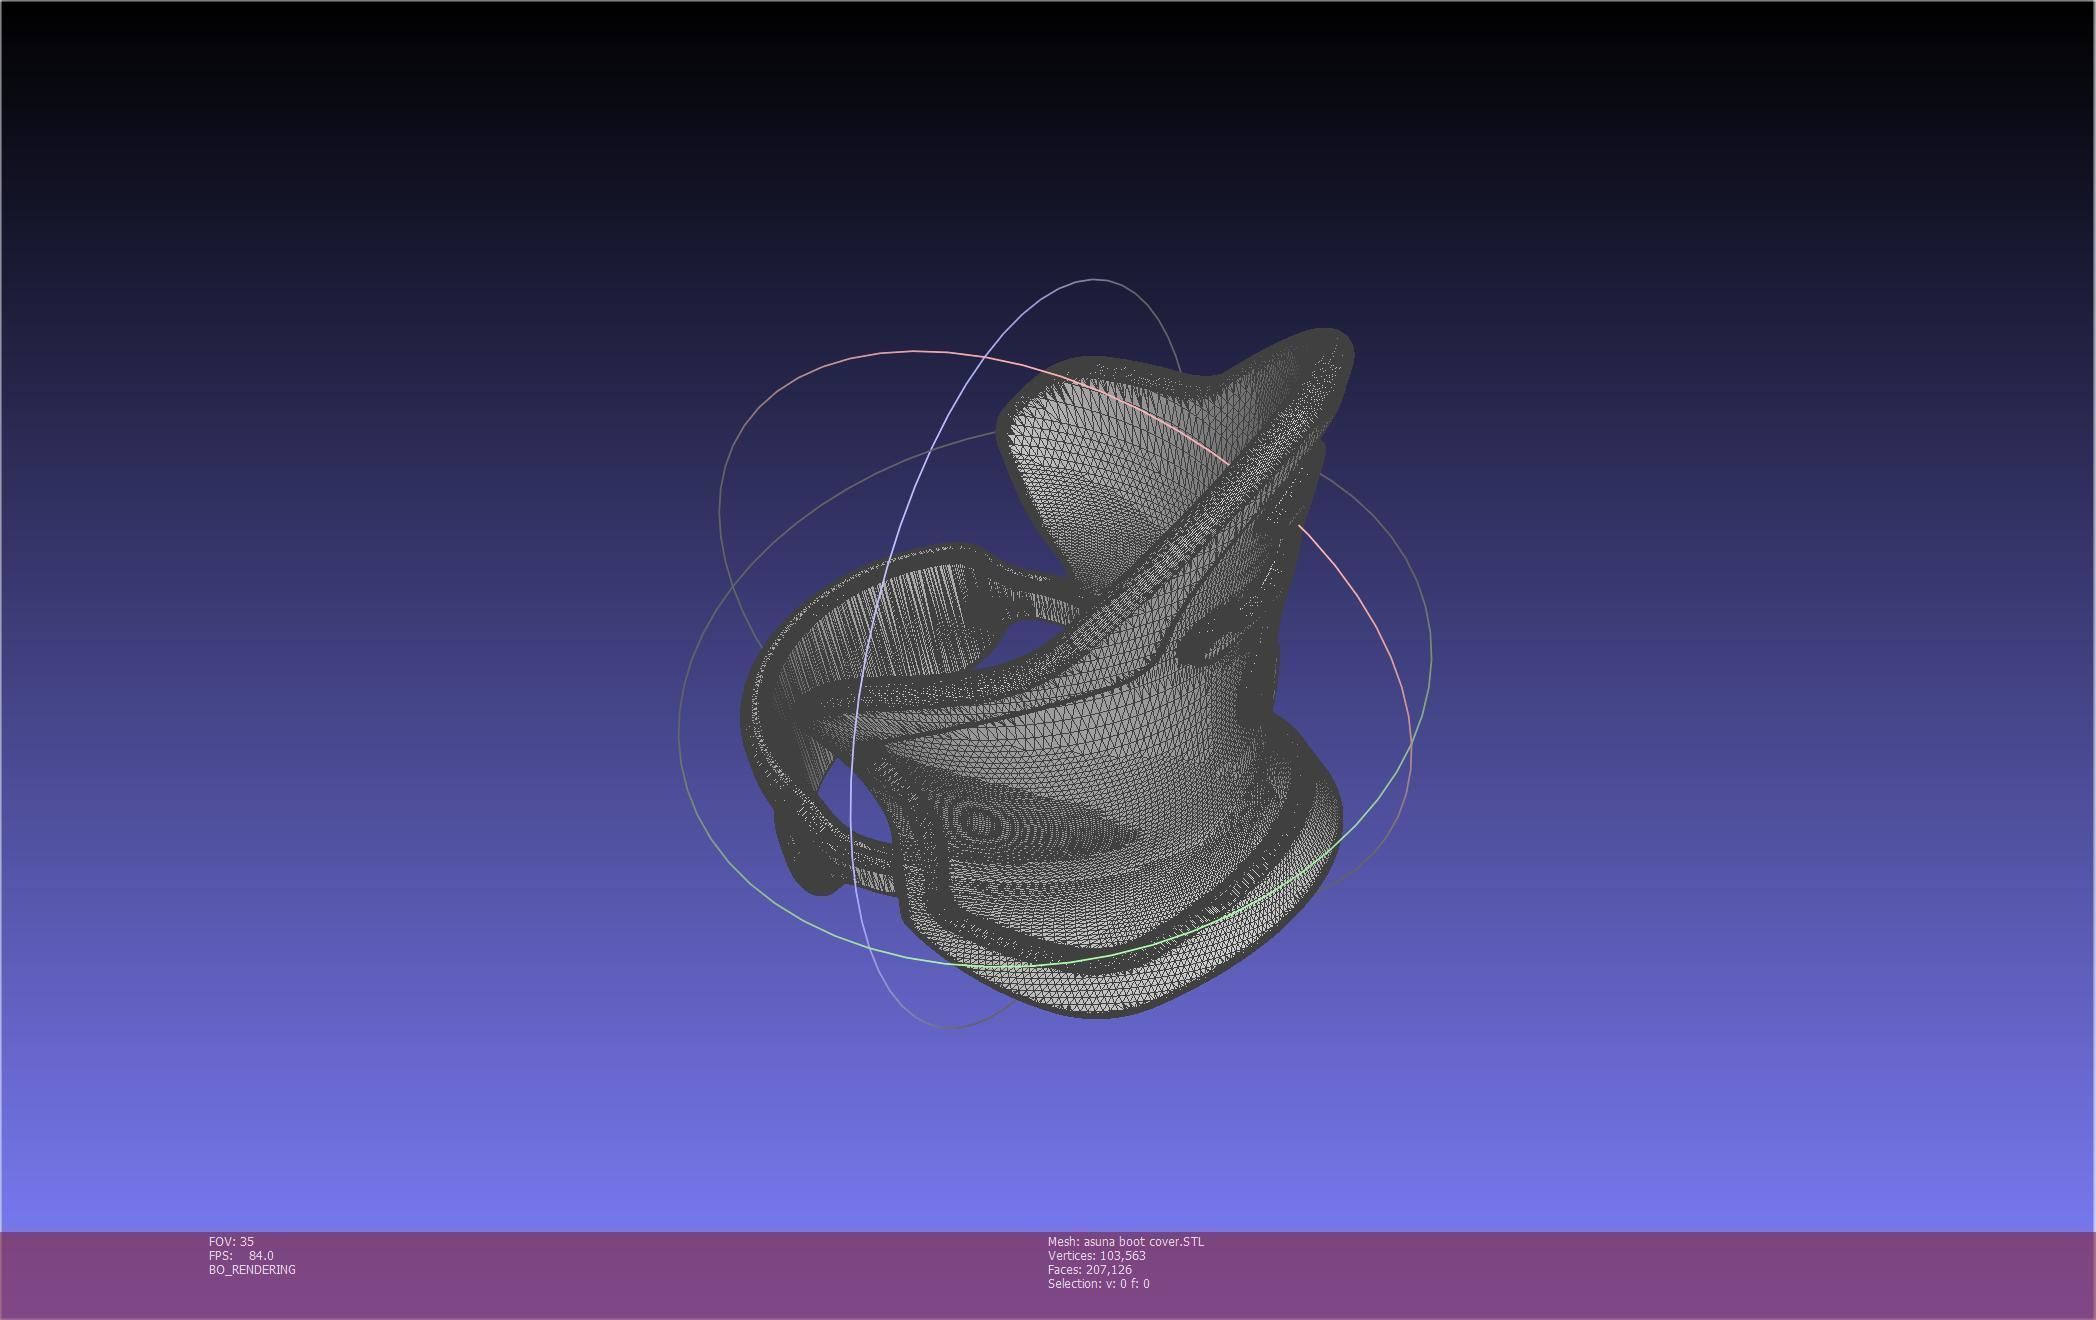This screenshot has width=2096, height=1320.
Task: Click the Vertices: 103,563 count
Action: pyautogui.click(x=1097, y=1255)
